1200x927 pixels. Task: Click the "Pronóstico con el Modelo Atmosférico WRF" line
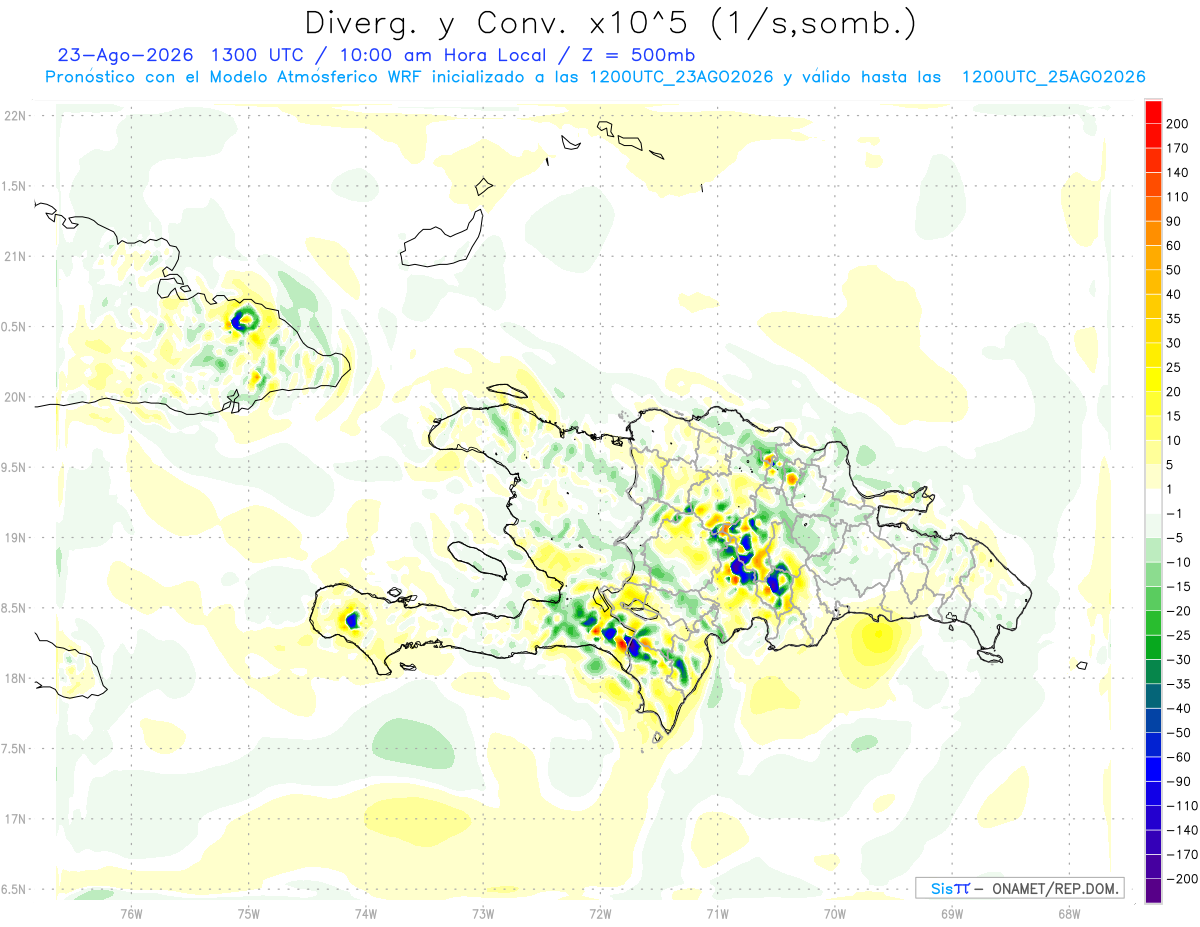[x=235, y=77]
